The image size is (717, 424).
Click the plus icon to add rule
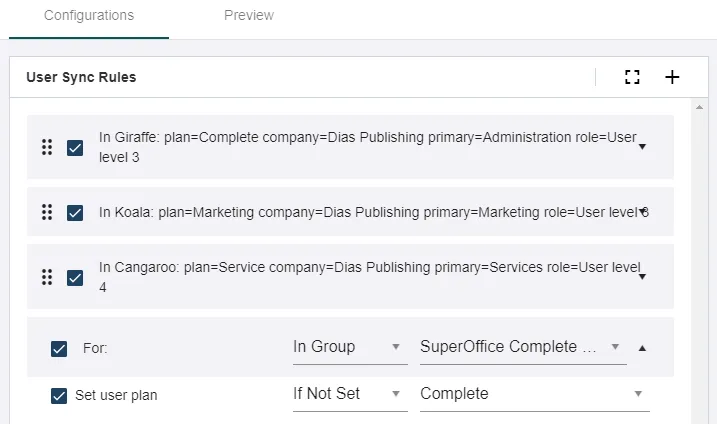pyautogui.click(x=672, y=77)
